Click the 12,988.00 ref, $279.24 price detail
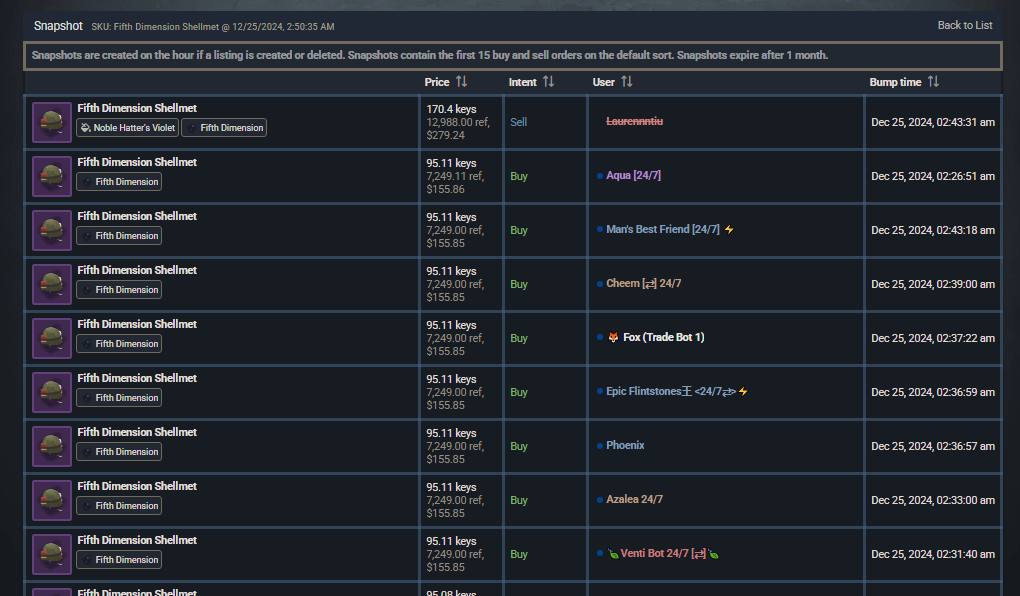This screenshot has width=1020, height=596. coord(457,129)
